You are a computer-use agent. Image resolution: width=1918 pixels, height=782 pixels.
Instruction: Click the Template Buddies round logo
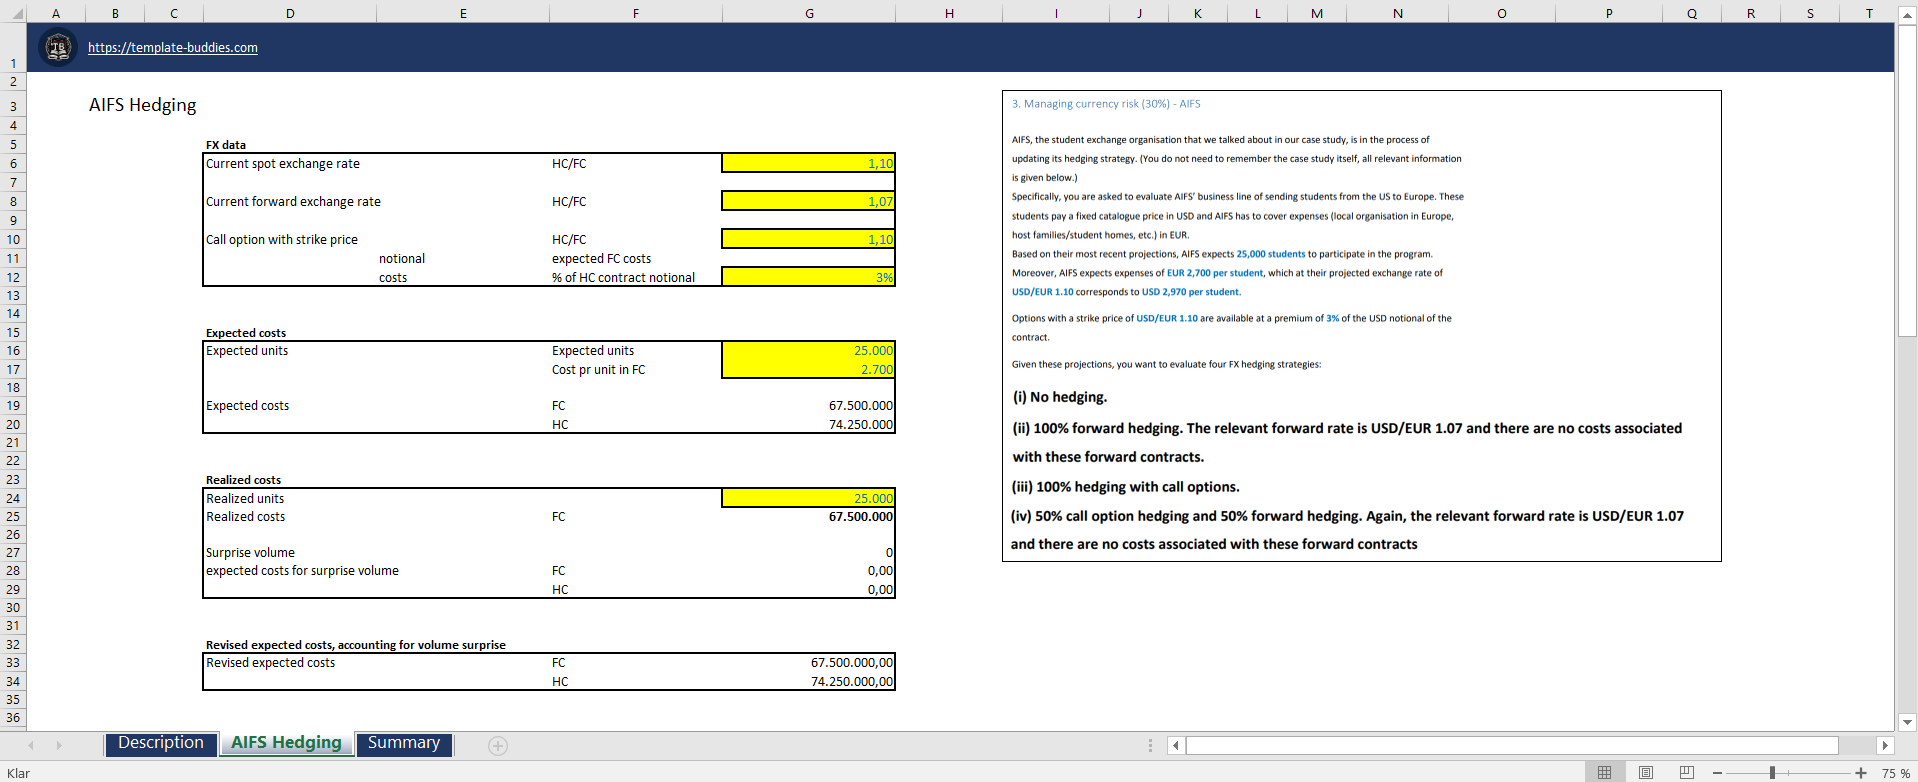tap(58, 47)
